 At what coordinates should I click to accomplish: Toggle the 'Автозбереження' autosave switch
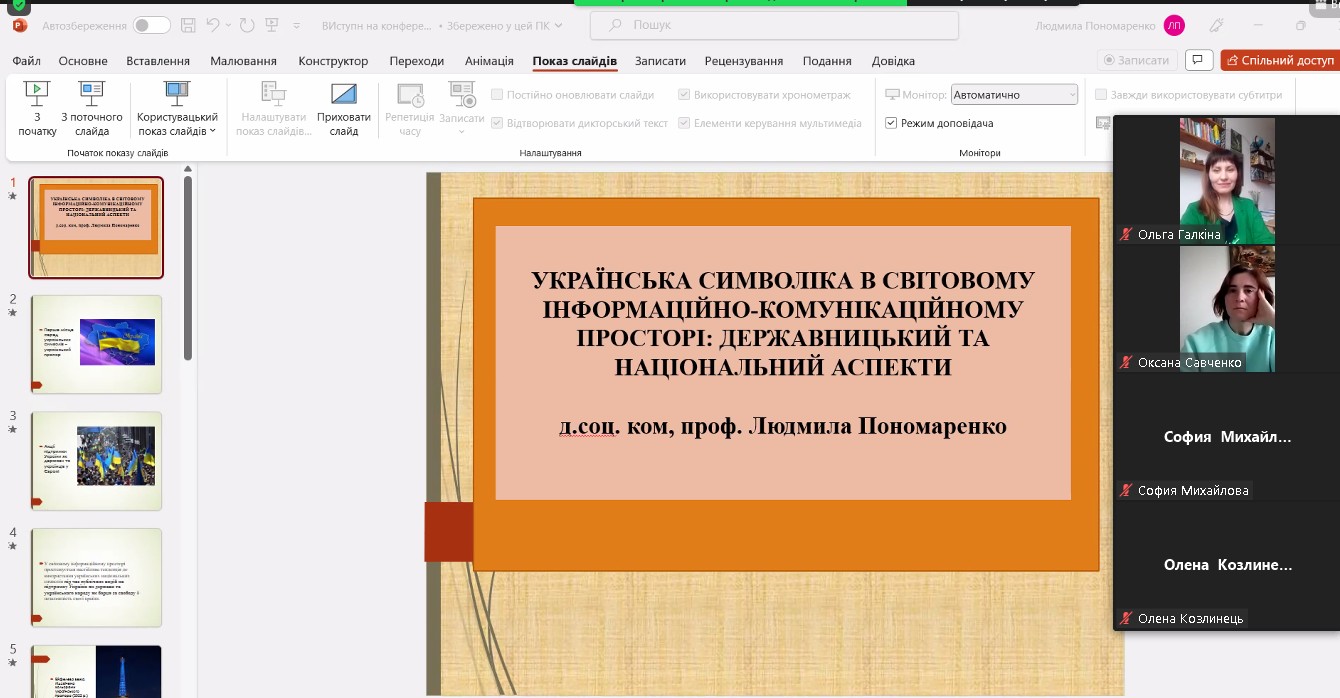pyautogui.click(x=151, y=25)
